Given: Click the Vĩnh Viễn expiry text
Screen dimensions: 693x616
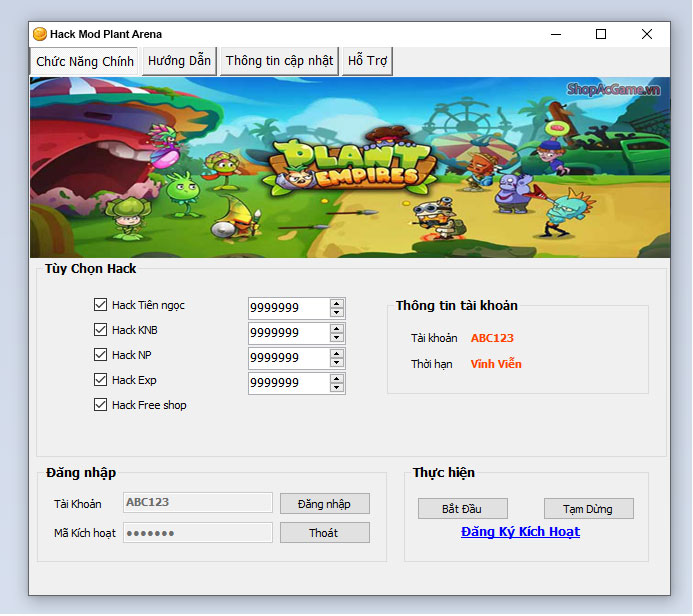Looking at the screenshot, I should [496, 364].
